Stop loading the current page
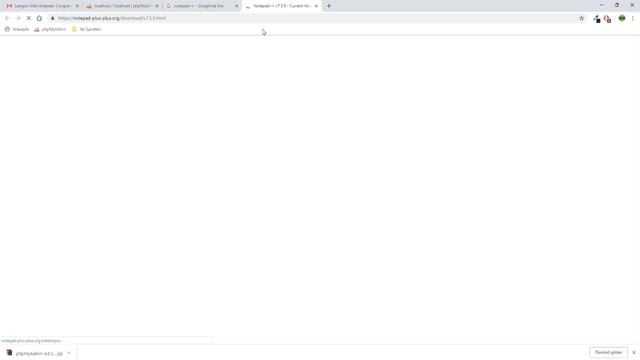640x360 pixels. [x=29, y=18]
